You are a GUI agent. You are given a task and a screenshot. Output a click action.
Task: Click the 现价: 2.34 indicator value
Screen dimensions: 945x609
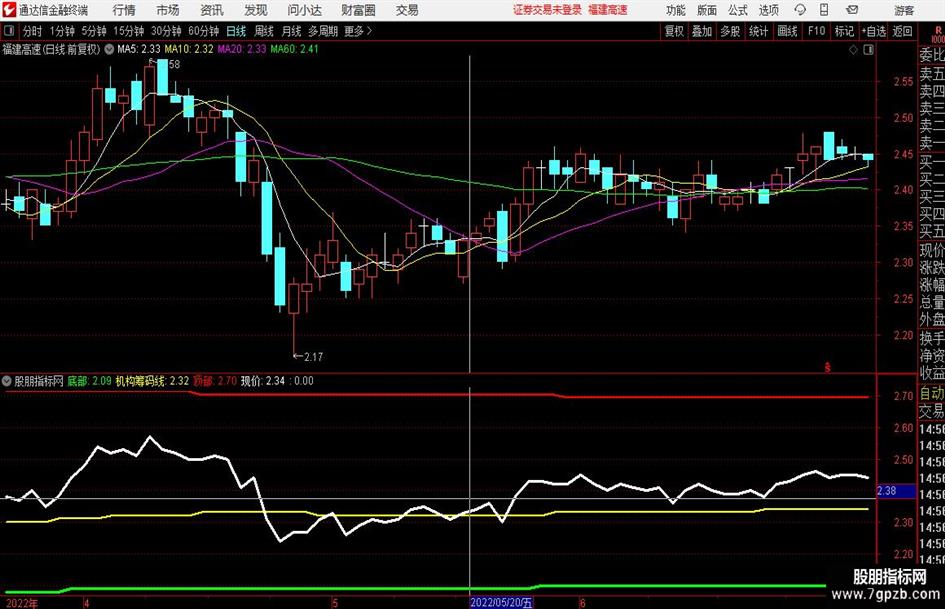pos(263,381)
